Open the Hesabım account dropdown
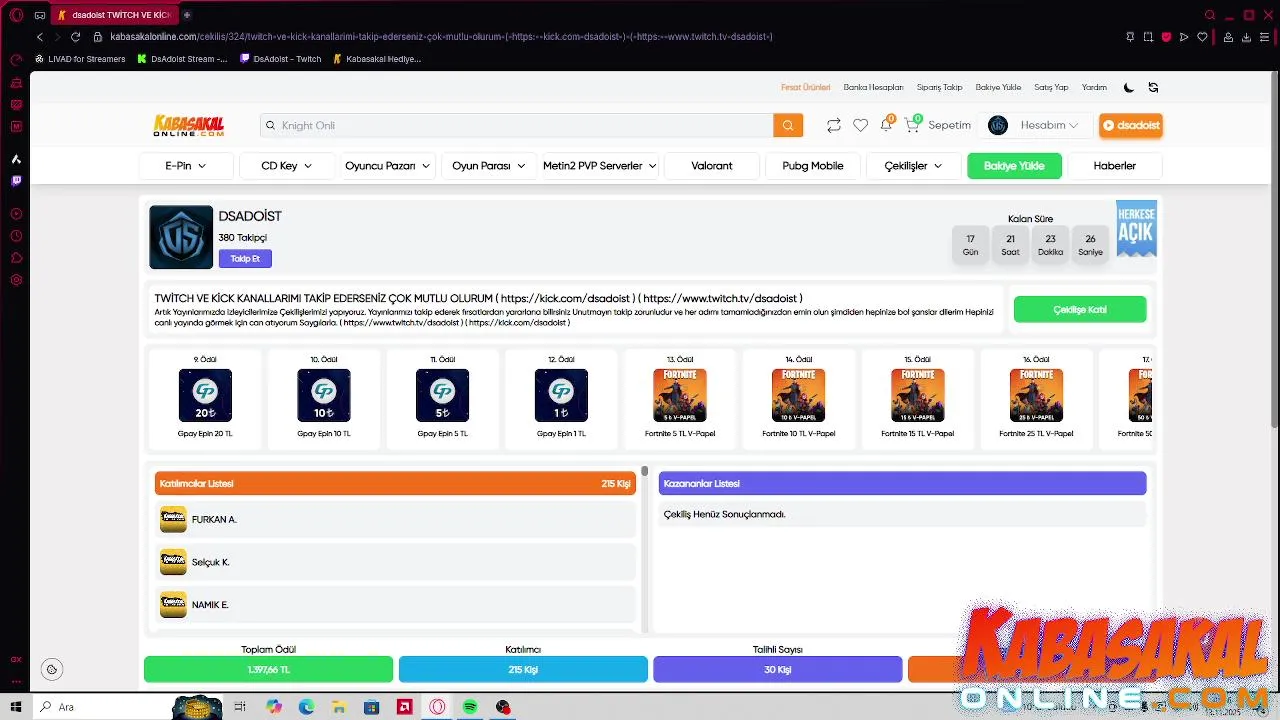 click(1038, 125)
